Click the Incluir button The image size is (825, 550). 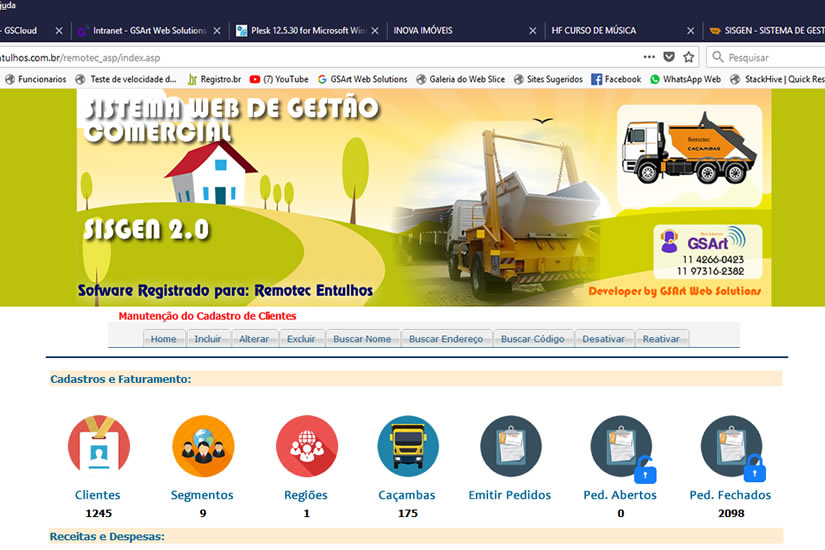point(208,339)
